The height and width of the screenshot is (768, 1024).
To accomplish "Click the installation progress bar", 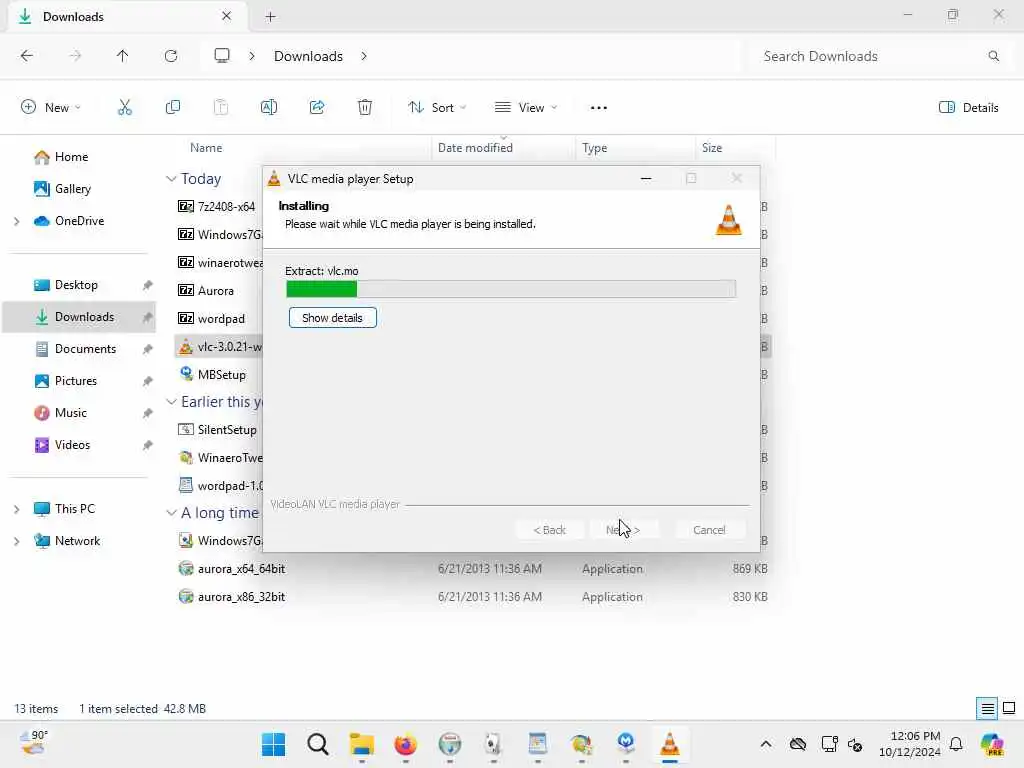I will point(511,289).
